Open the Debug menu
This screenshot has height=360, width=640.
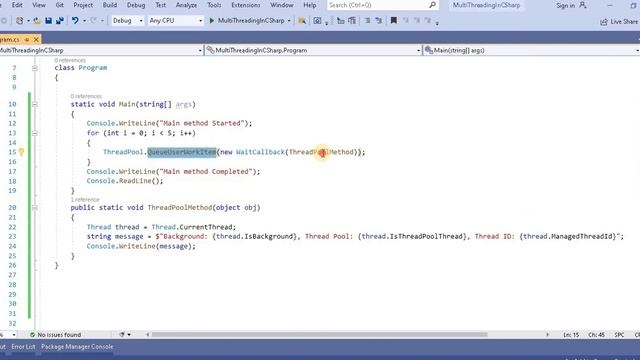[x=136, y=5]
